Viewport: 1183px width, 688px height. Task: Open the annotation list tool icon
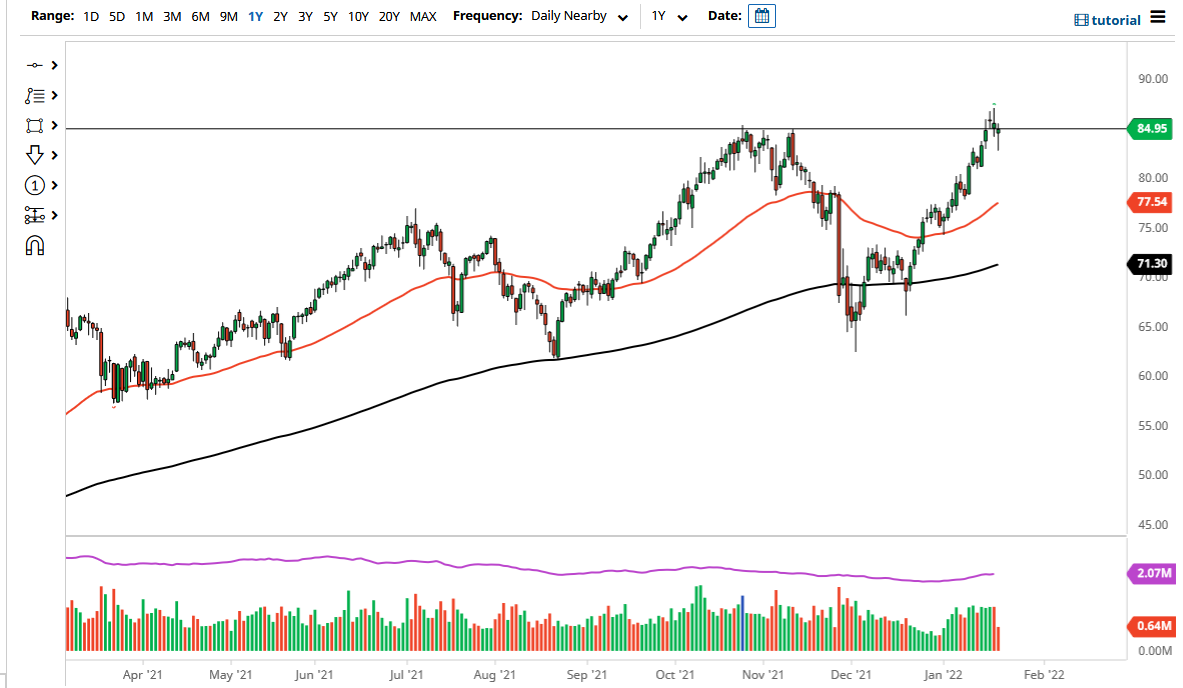(x=35, y=95)
